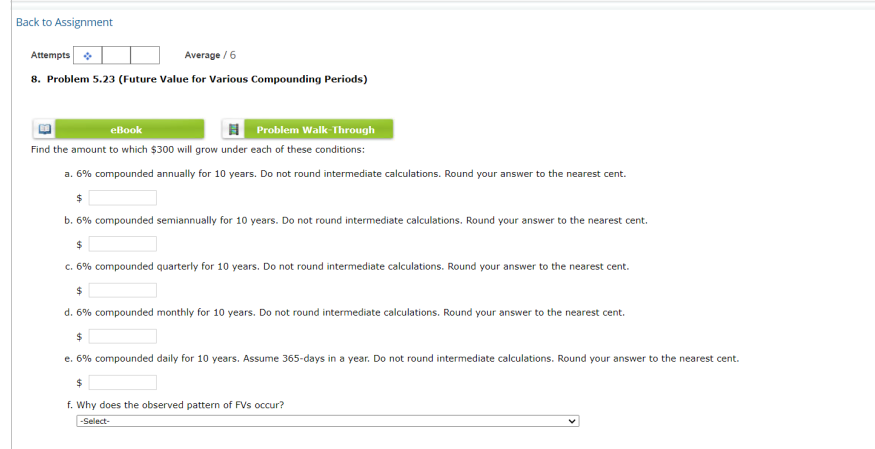The width and height of the screenshot is (875, 449).
Task: Click answer field for part c quarterly
Action: (123, 290)
